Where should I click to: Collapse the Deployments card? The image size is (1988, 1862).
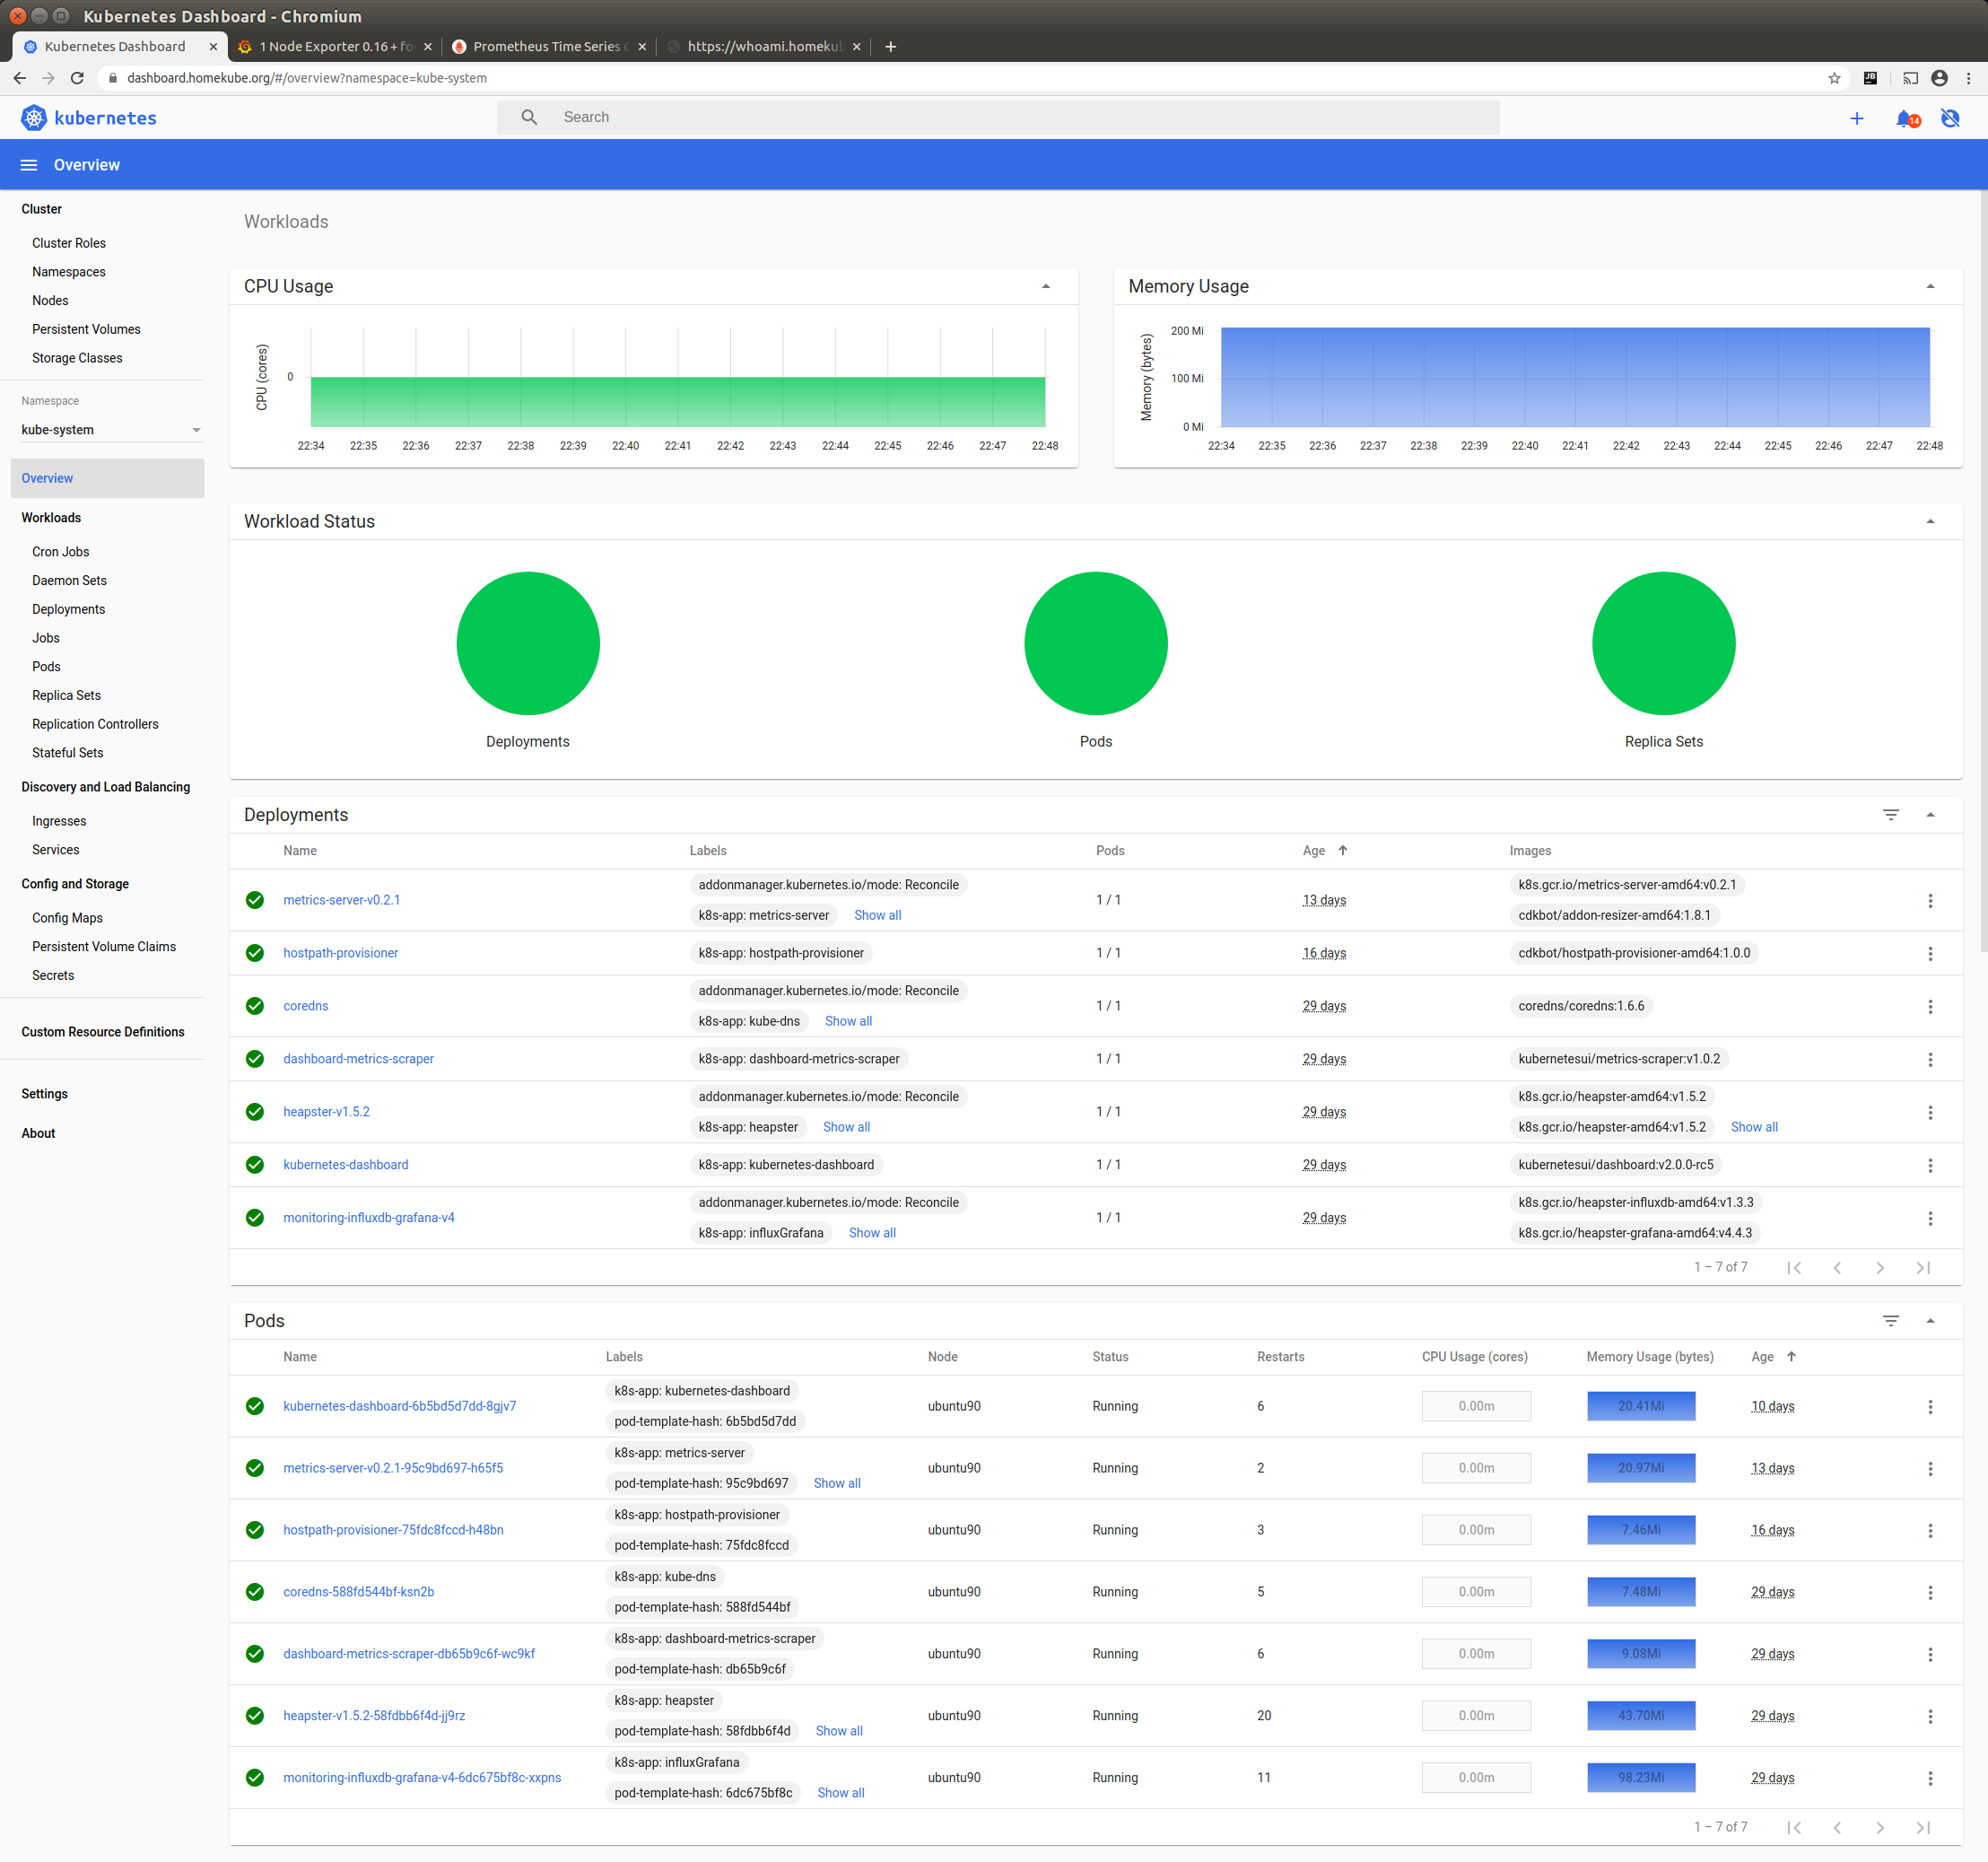point(1930,815)
